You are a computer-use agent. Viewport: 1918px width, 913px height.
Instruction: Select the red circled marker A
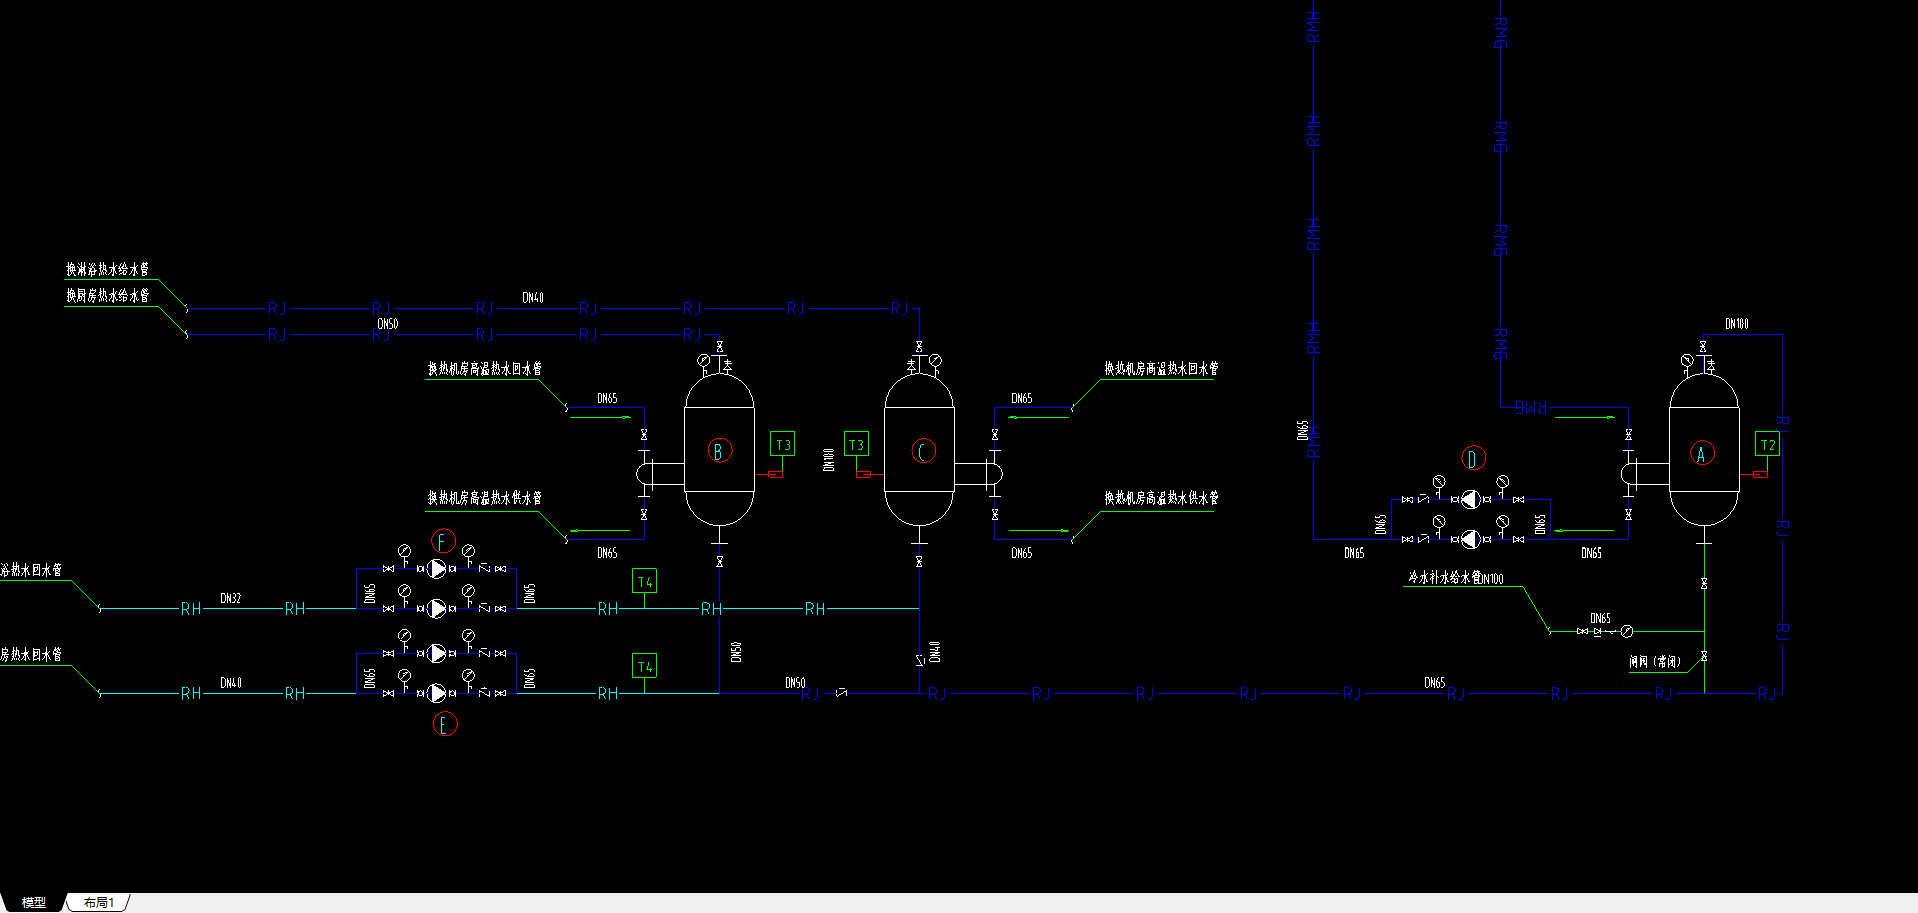coord(1702,453)
